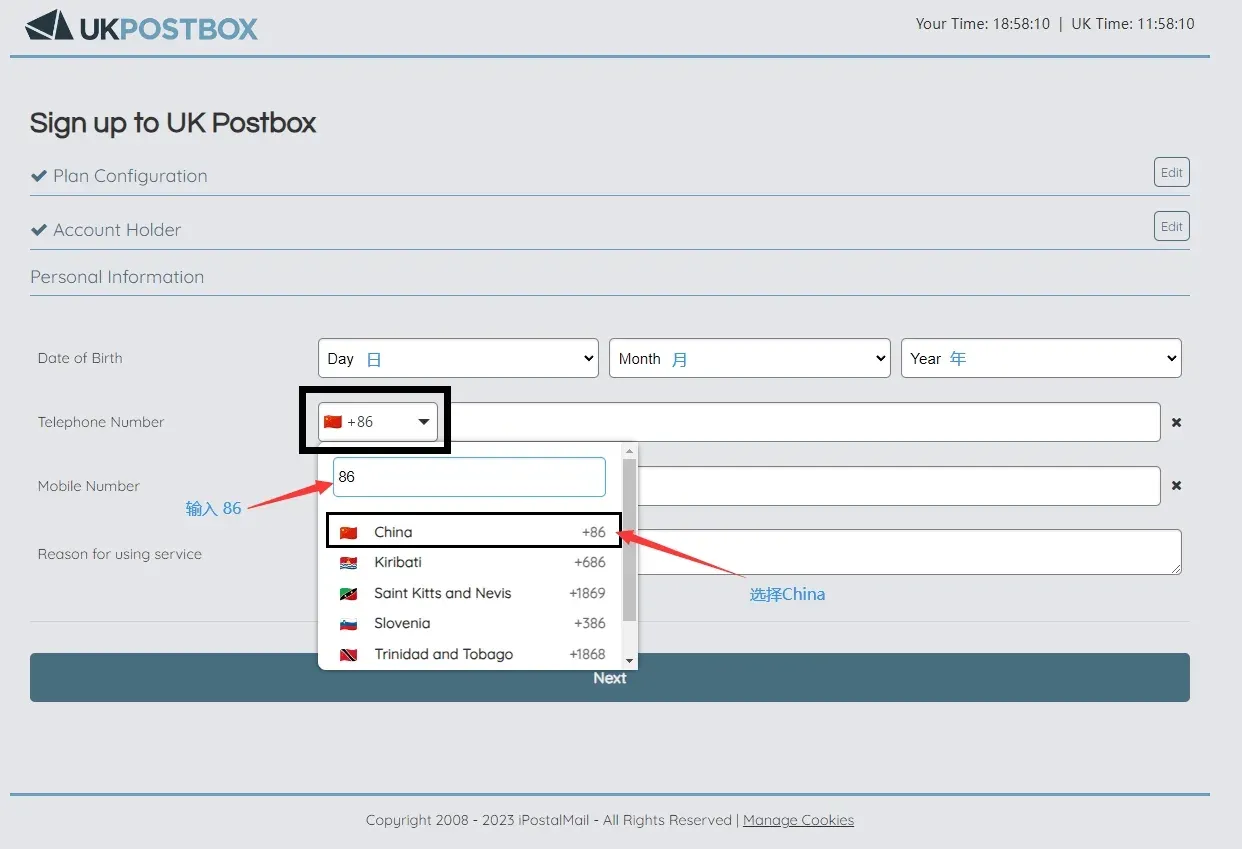Click the Date of Birth label
Screen dimensions: 1242x849
tap(80, 358)
